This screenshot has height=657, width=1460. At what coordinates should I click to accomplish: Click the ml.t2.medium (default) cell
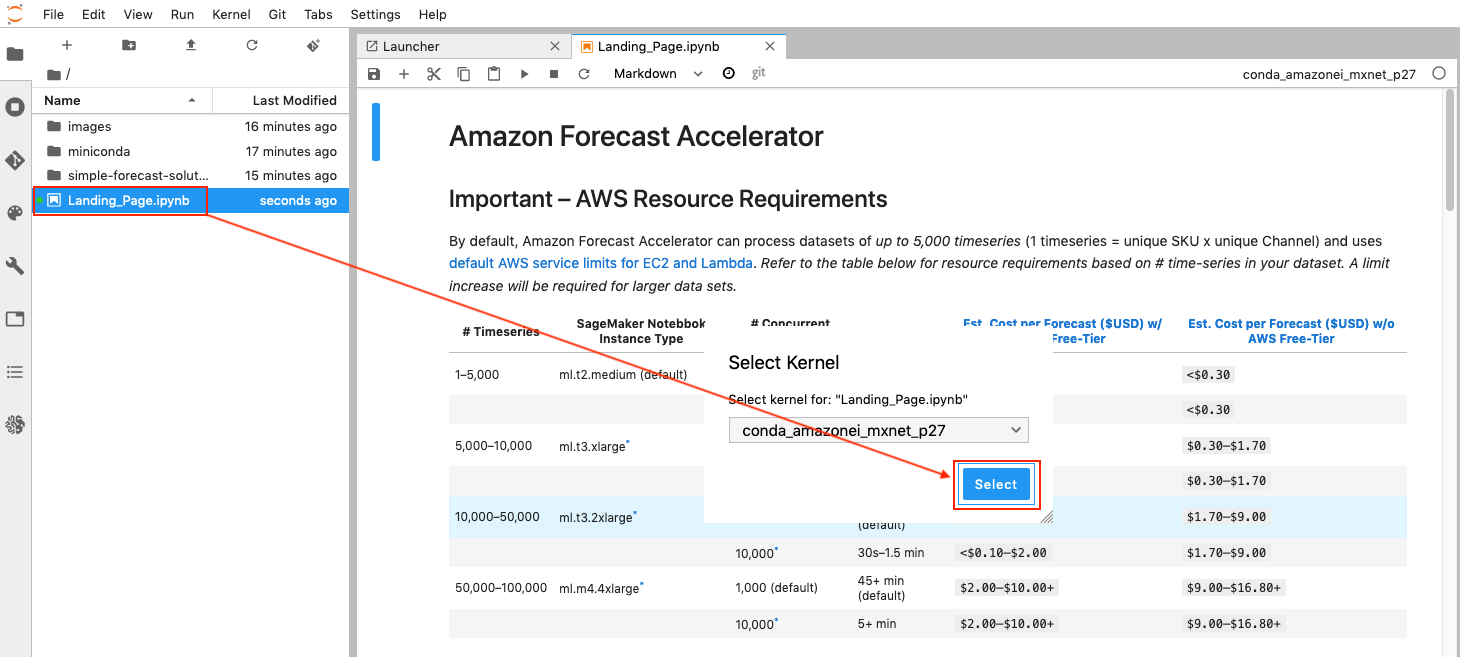coord(623,375)
